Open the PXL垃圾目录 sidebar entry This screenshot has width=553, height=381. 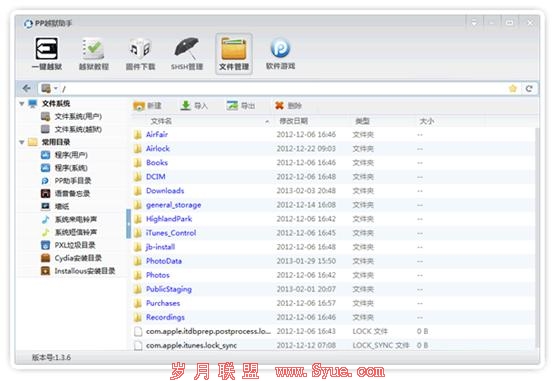tap(68, 245)
